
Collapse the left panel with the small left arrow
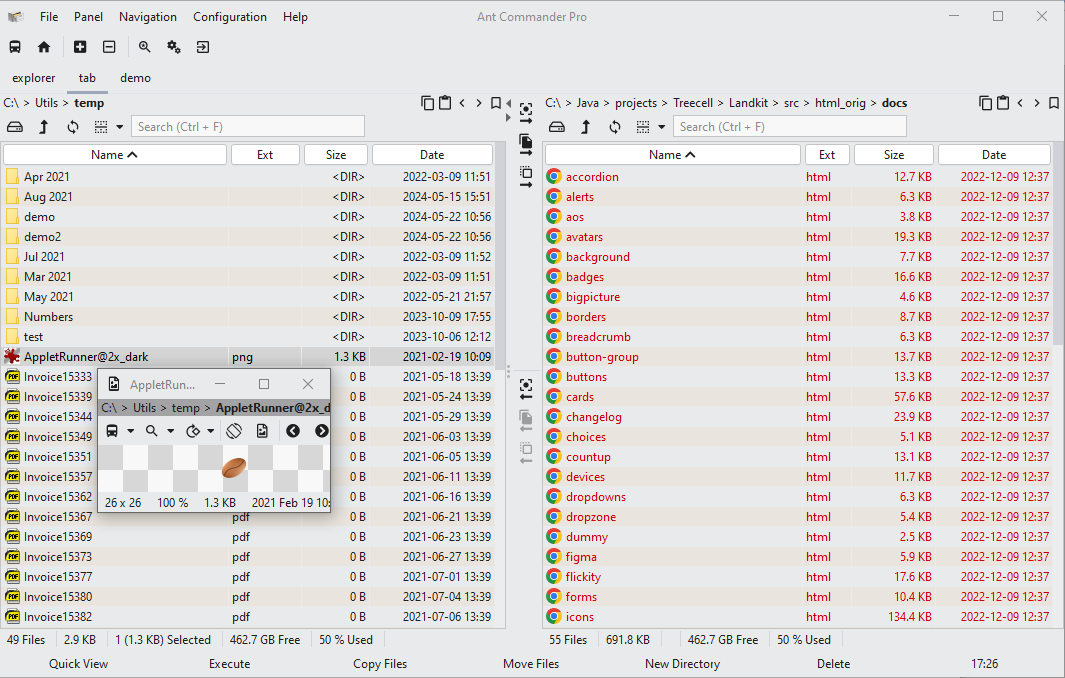point(509,104)
